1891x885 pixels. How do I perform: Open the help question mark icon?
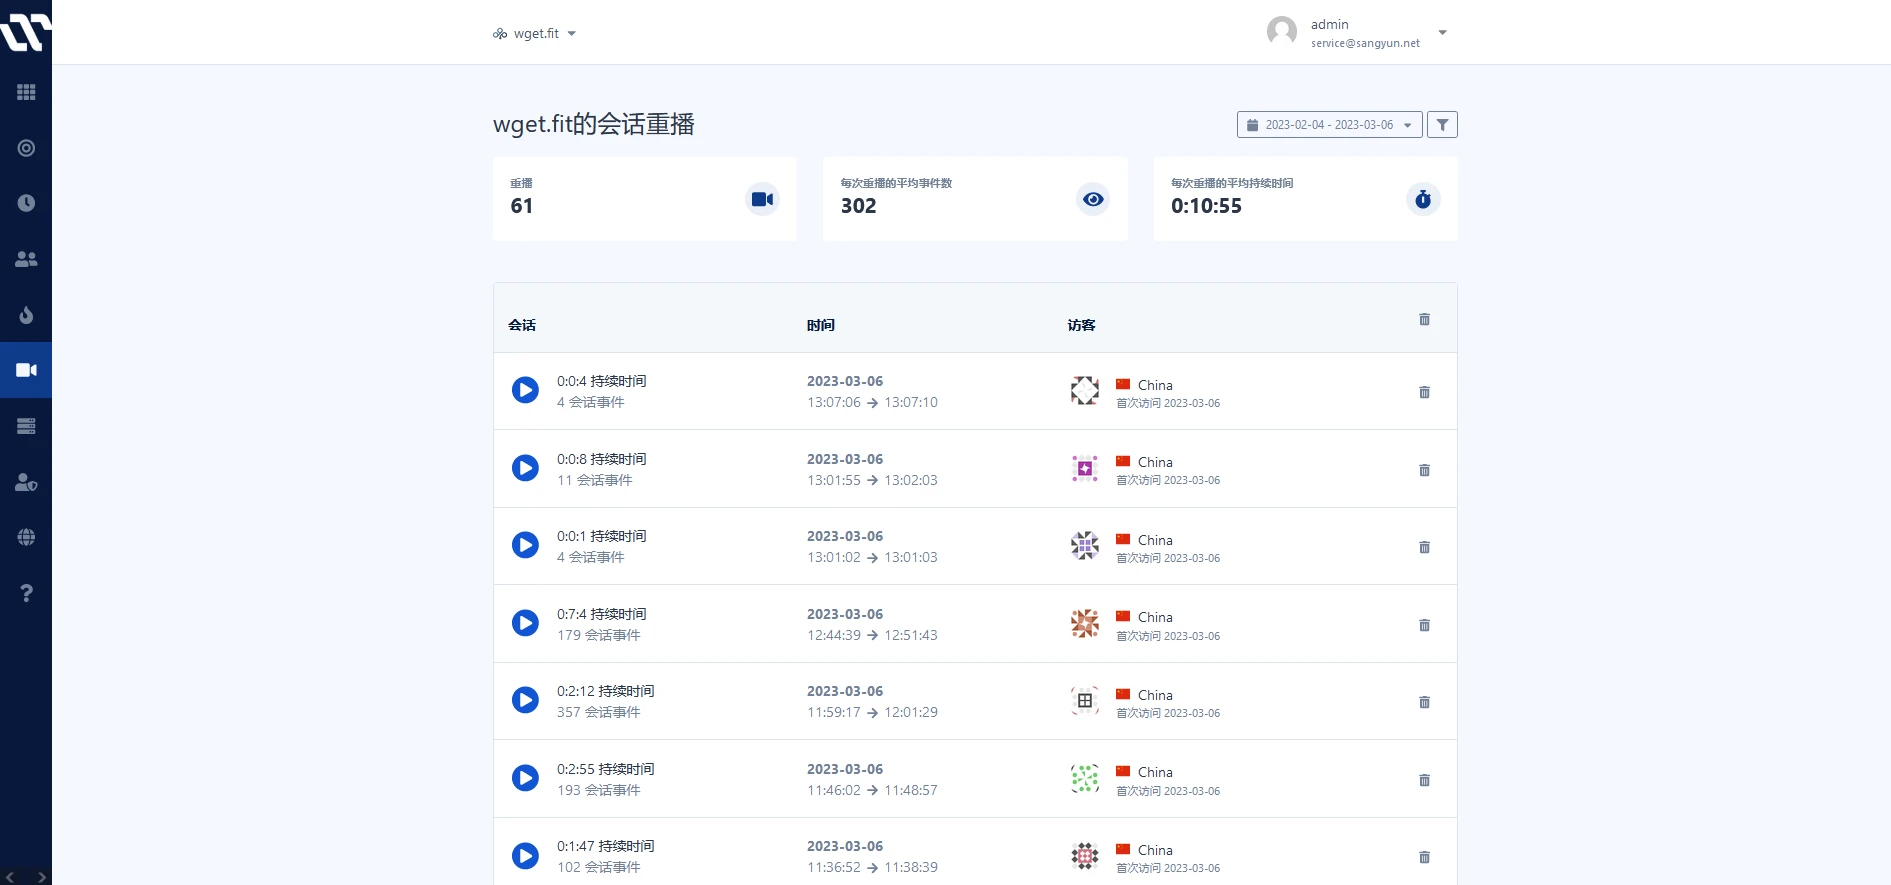(26, 593)
